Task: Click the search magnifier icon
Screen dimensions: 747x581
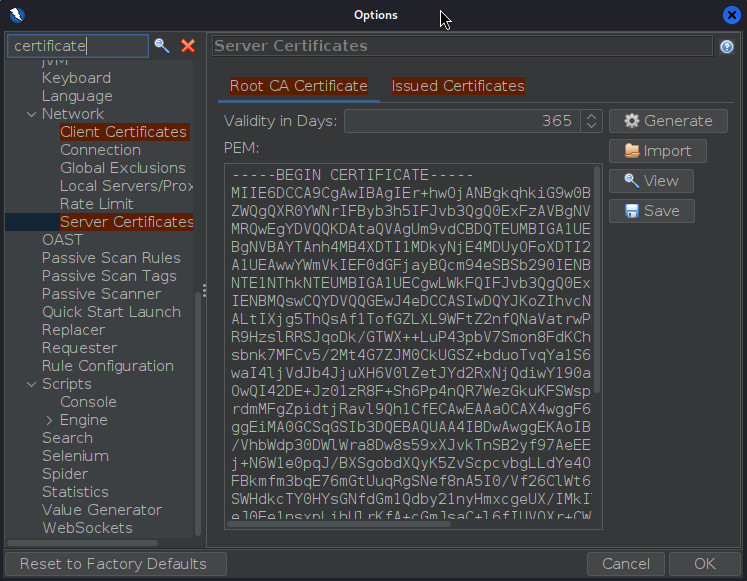Action: pos(162,46)
